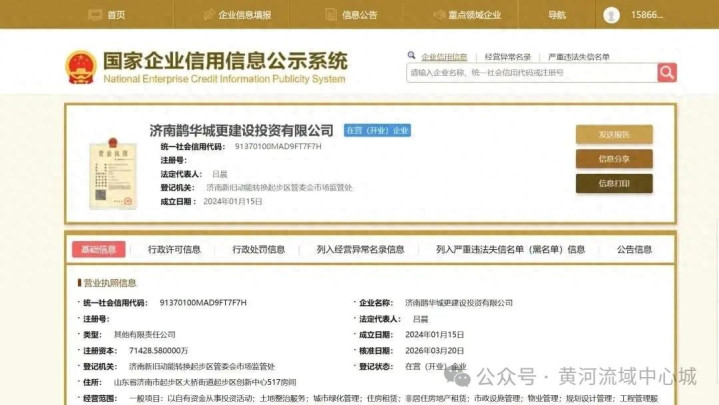Image resolution: width=719 pixels, height=405 pixels.
Task: Click the 住所 address text
Action: [x=205, y=382]
